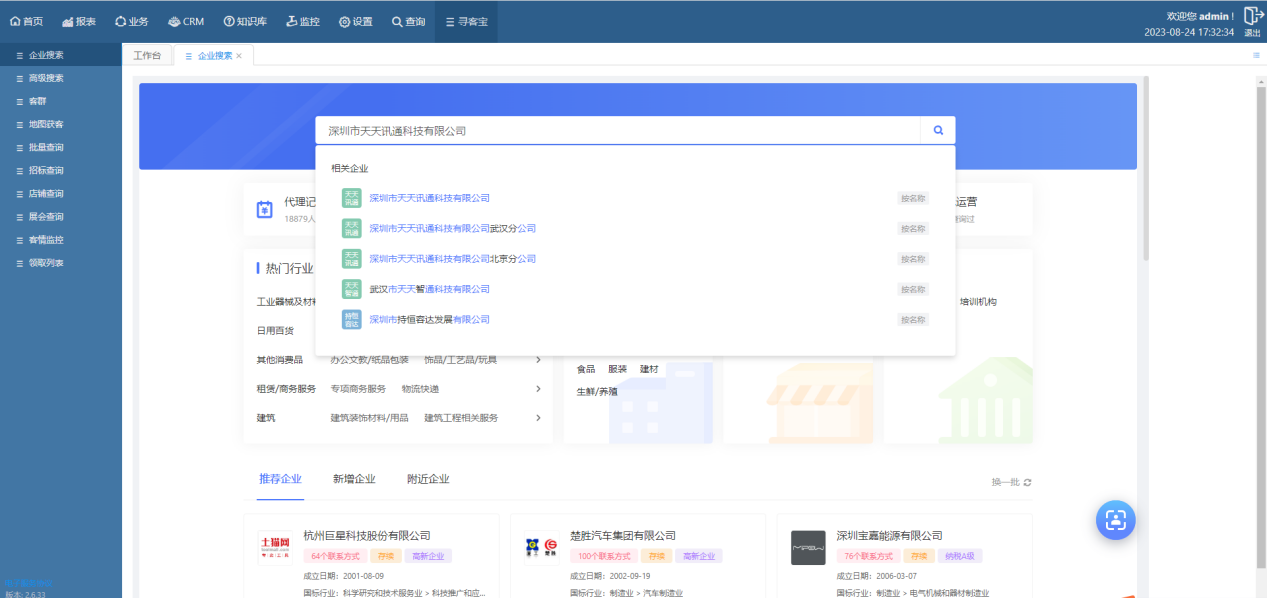The image size is (1267, 598).
Task: Open 深圳市天天讯通科技有限公司北京分公司 suggestion
Action: click(452, 259)
